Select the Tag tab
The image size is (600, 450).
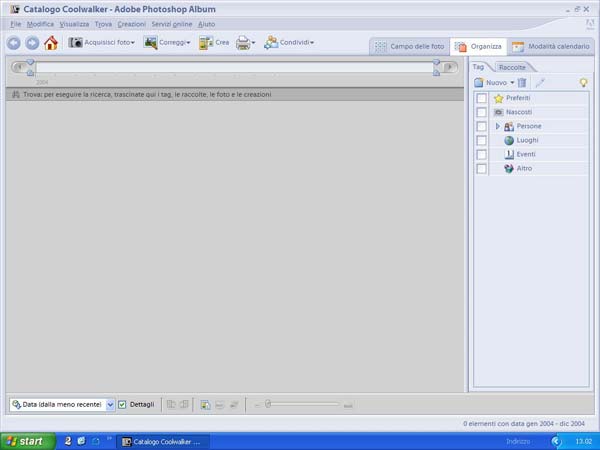click(478, 67)
